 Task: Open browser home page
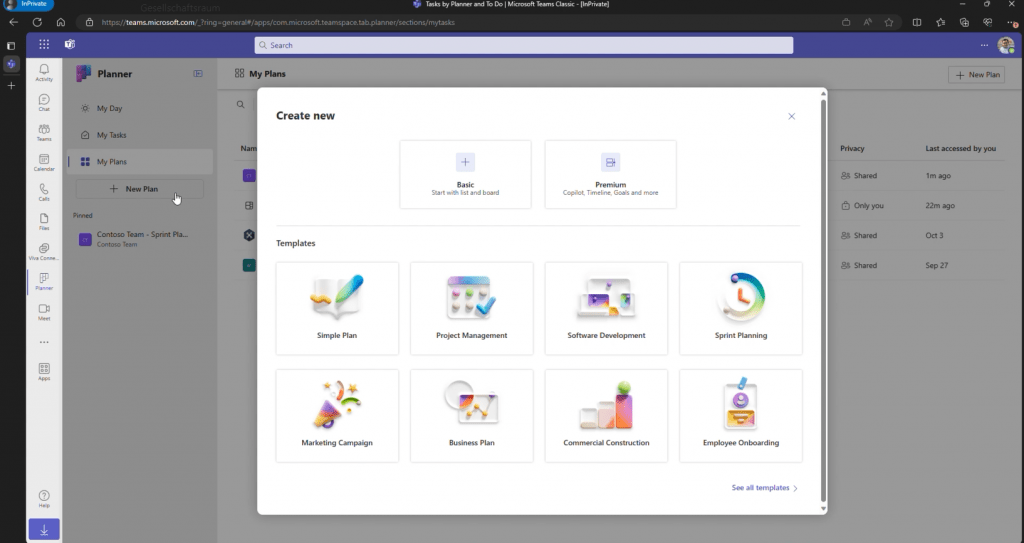coord(61,22)
